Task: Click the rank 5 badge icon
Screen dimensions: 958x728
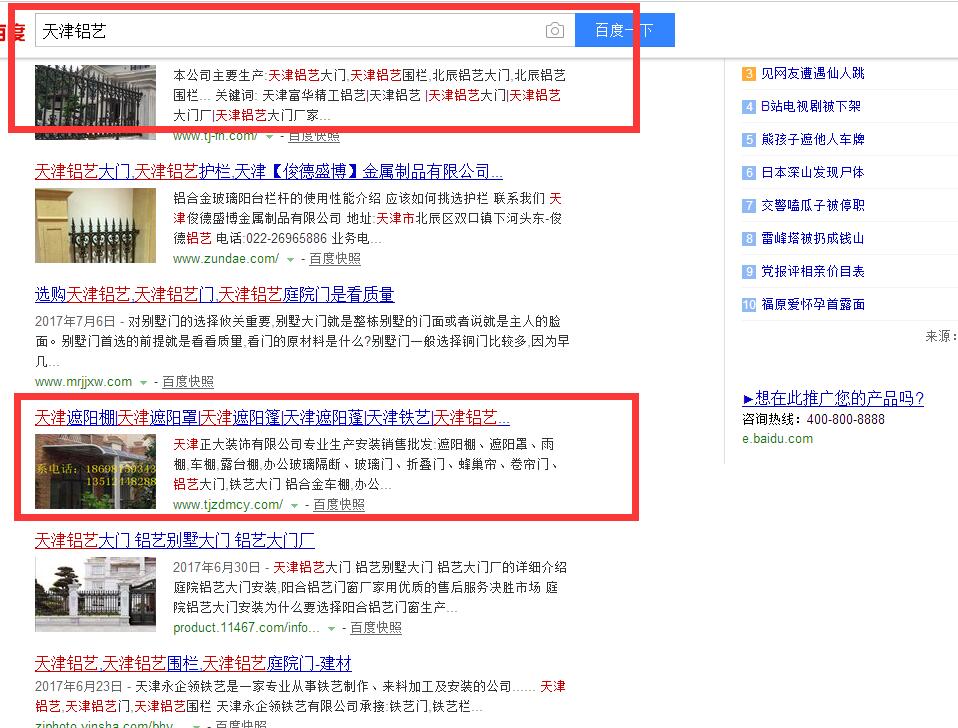Action: [x=749, y=140]
